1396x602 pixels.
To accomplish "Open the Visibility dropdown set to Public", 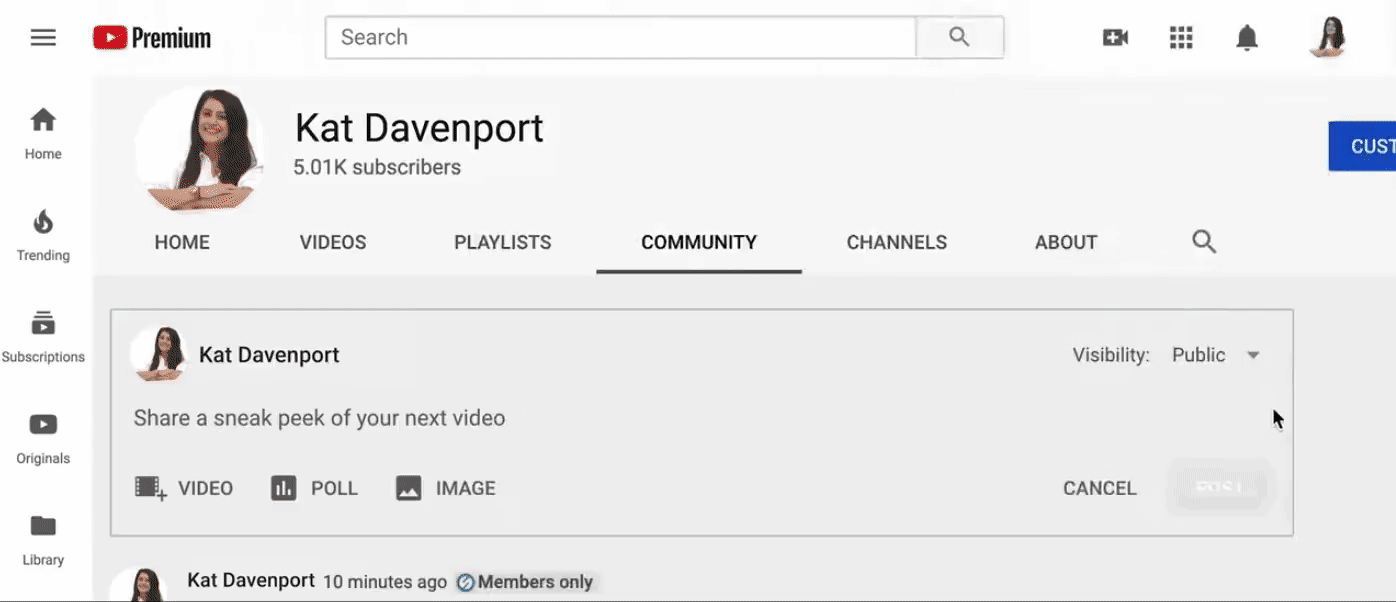I will [1216, 354].
